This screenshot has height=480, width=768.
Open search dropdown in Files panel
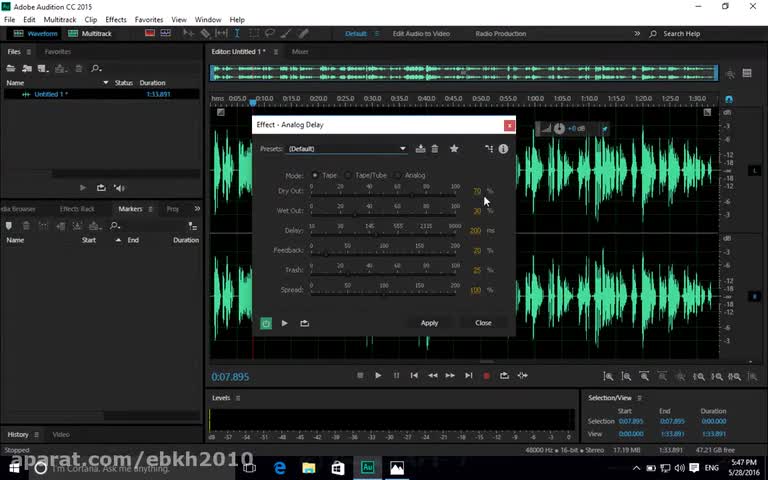(x=96, y=69)
